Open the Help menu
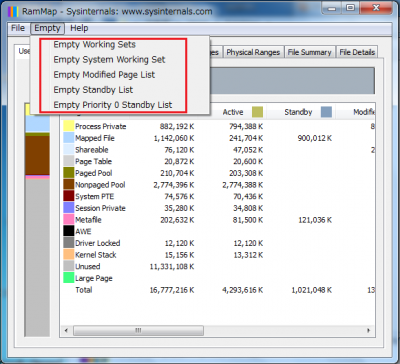 point(79,28)
